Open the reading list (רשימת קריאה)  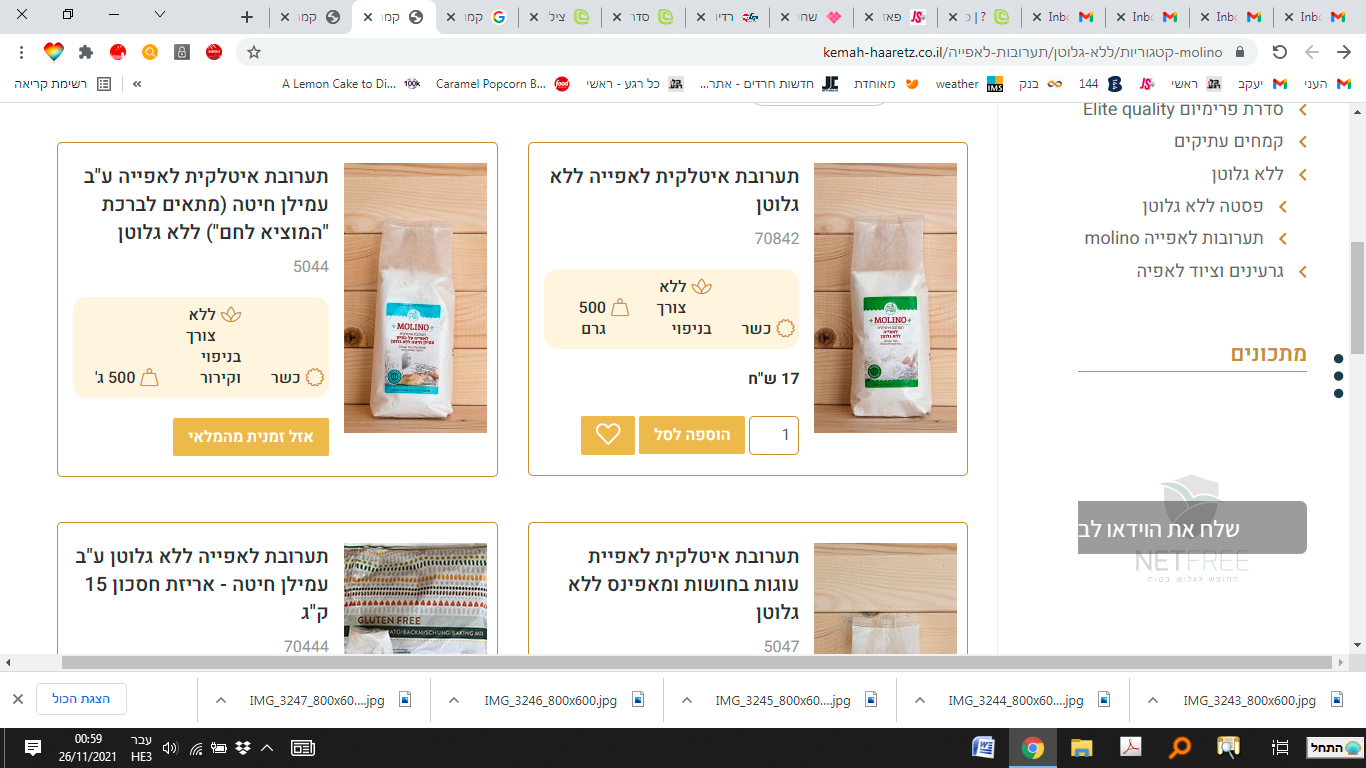coord(64,84)
